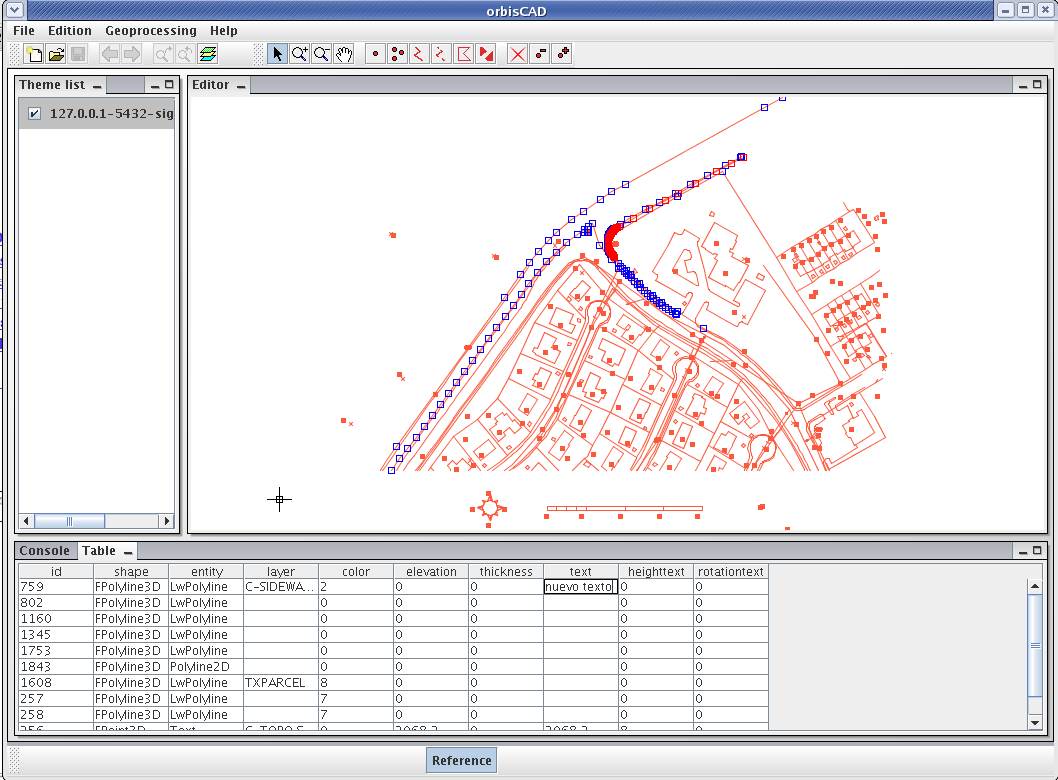This screenshot has height=780, width=1058.
Task: Open the Edition menu
Action: (70, 31)
